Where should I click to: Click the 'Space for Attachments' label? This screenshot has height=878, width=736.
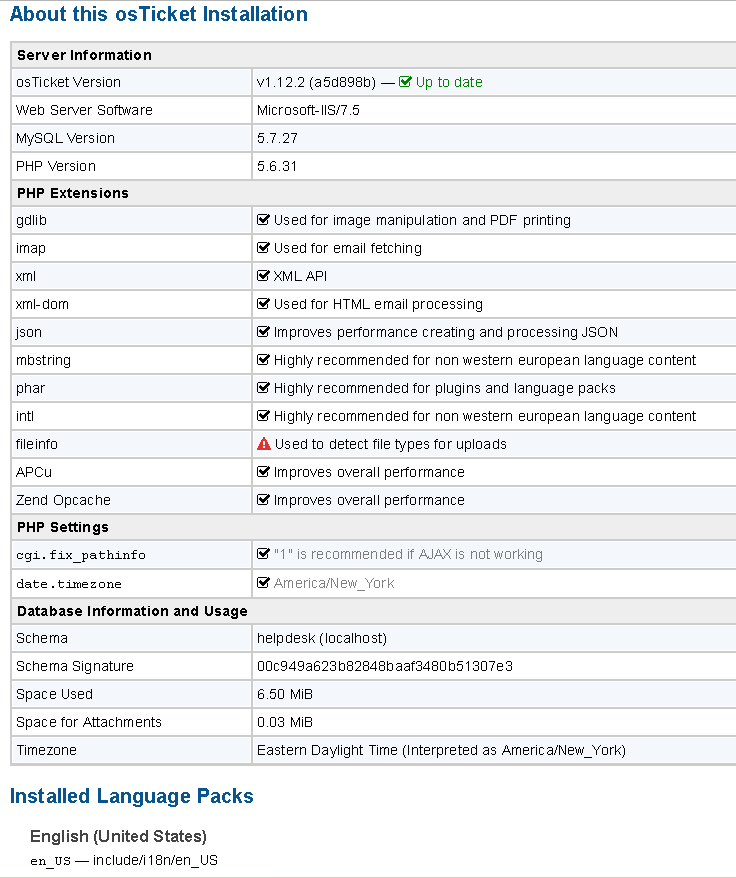[88, 722]
